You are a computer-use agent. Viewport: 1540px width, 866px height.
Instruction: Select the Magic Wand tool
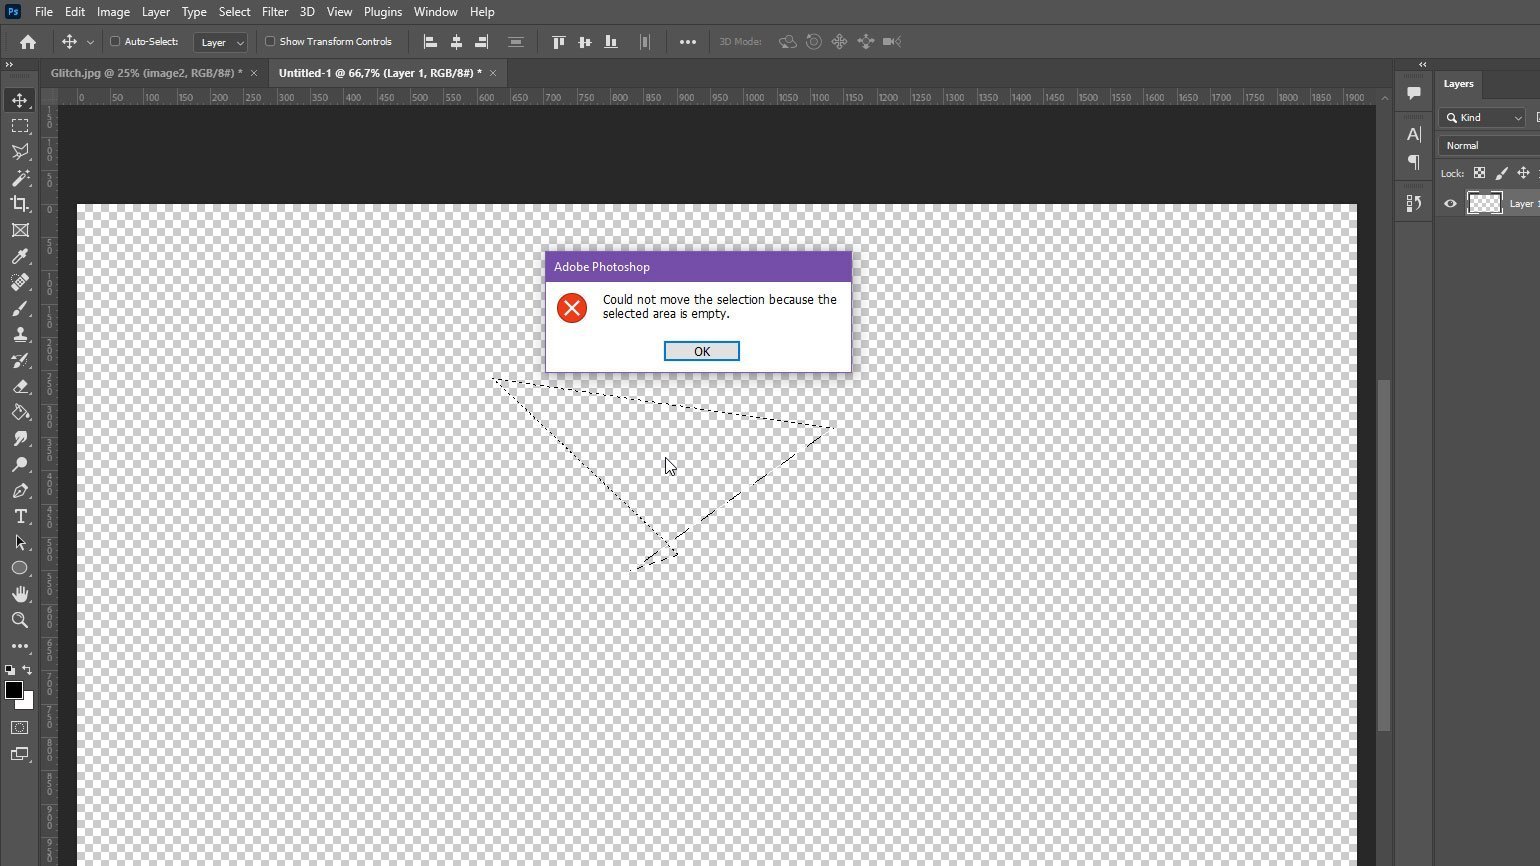(x=20, y=178)
